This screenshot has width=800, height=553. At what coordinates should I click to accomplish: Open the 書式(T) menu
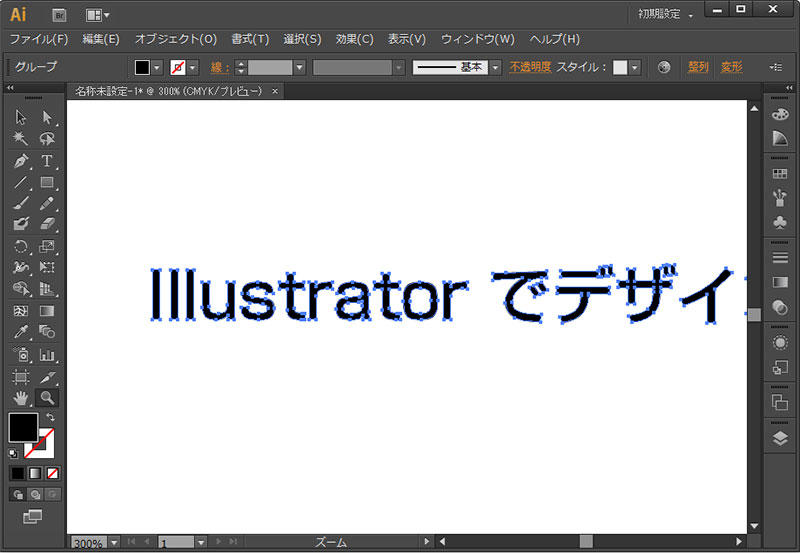pos(250,39)
